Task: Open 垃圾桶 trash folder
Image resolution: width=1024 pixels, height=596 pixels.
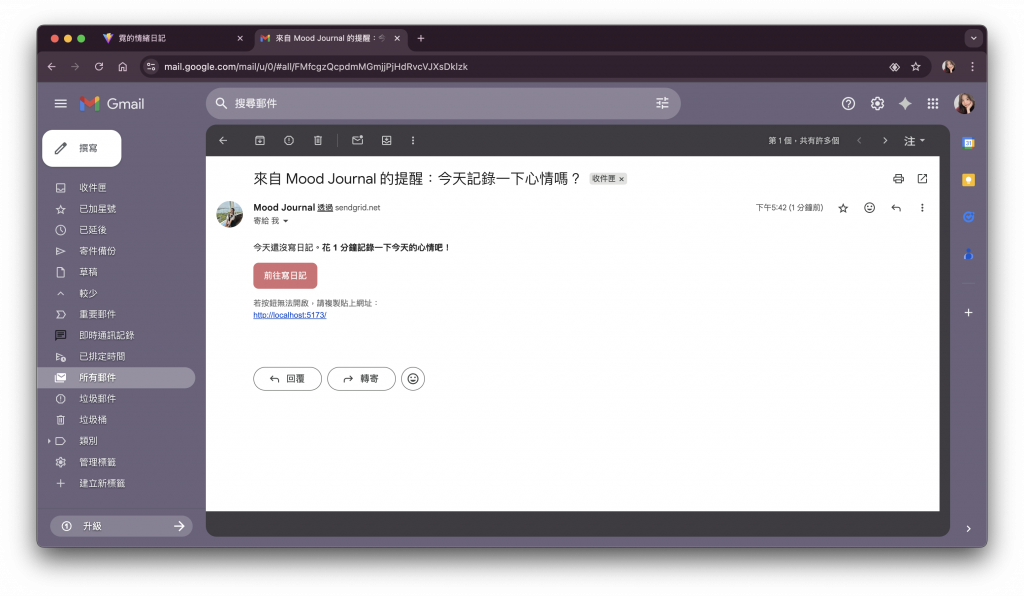Action: pos(93,420)
